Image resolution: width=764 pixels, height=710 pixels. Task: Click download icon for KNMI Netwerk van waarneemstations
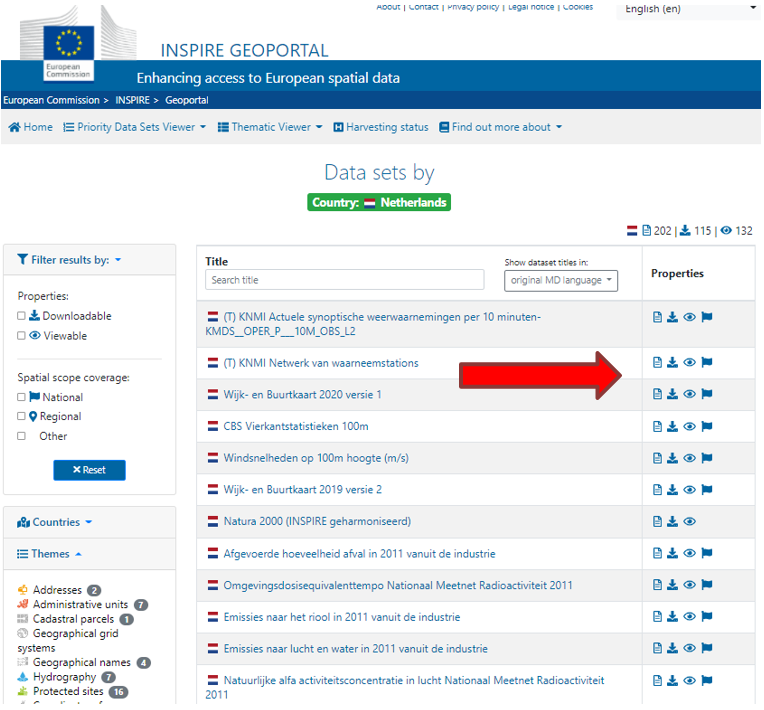coord(672,362)
